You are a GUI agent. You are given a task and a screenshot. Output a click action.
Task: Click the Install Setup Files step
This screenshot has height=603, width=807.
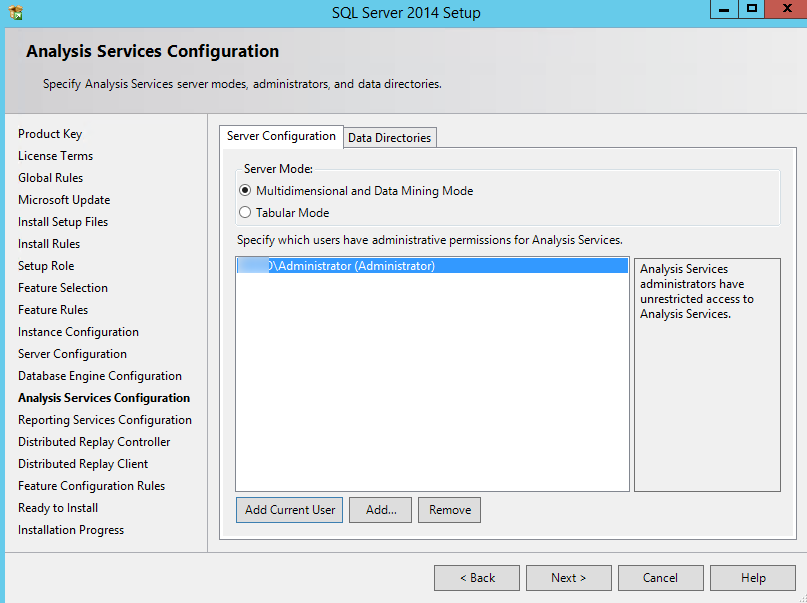click(63, 222)
